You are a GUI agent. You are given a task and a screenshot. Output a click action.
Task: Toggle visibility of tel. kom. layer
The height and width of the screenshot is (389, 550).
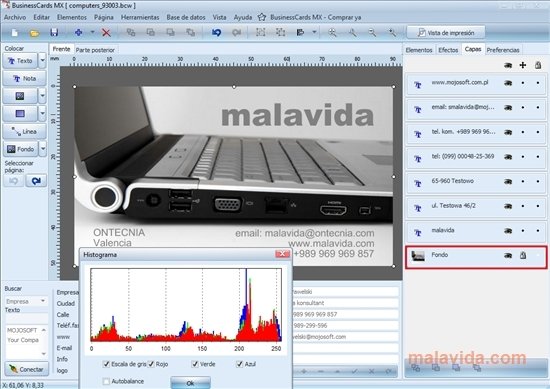(508, 132)
